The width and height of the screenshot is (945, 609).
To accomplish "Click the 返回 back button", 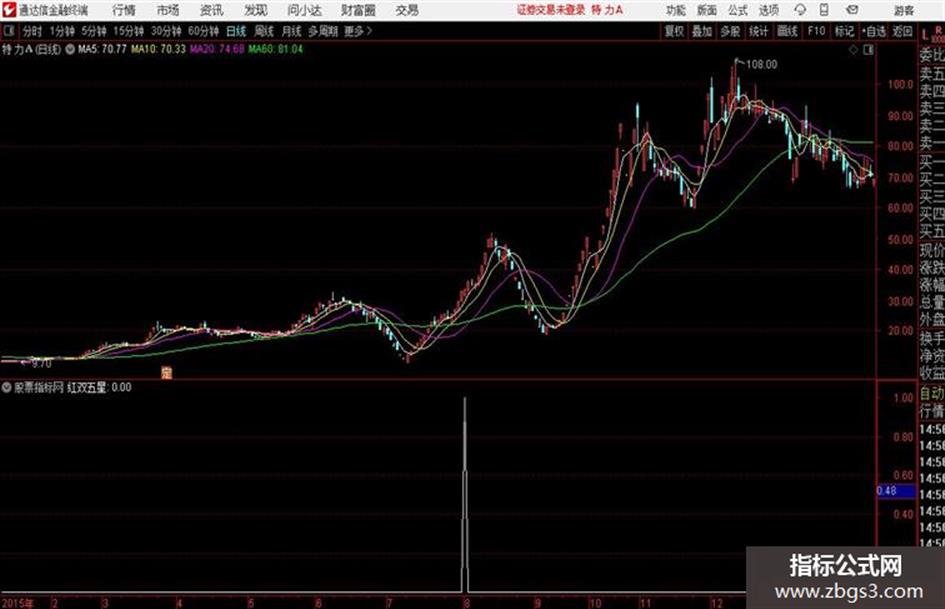I will tap(902, 31).
